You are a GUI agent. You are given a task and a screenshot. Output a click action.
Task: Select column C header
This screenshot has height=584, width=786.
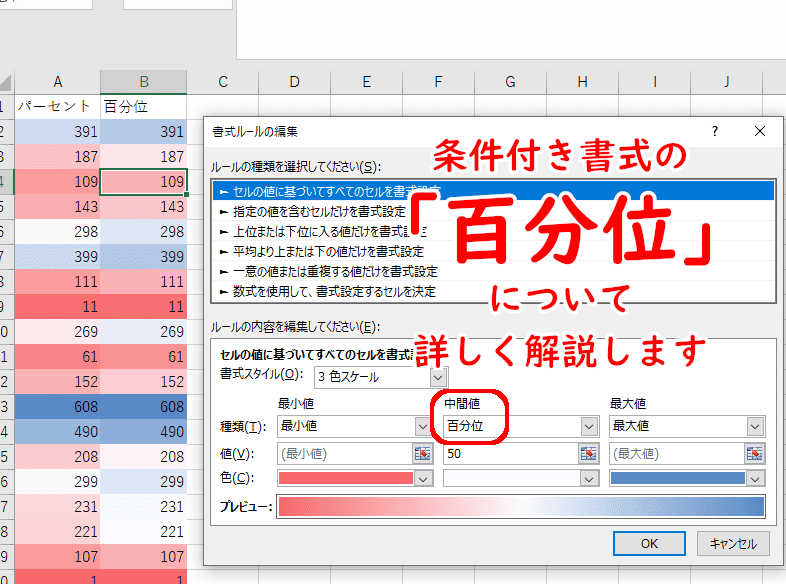(223, 82)
